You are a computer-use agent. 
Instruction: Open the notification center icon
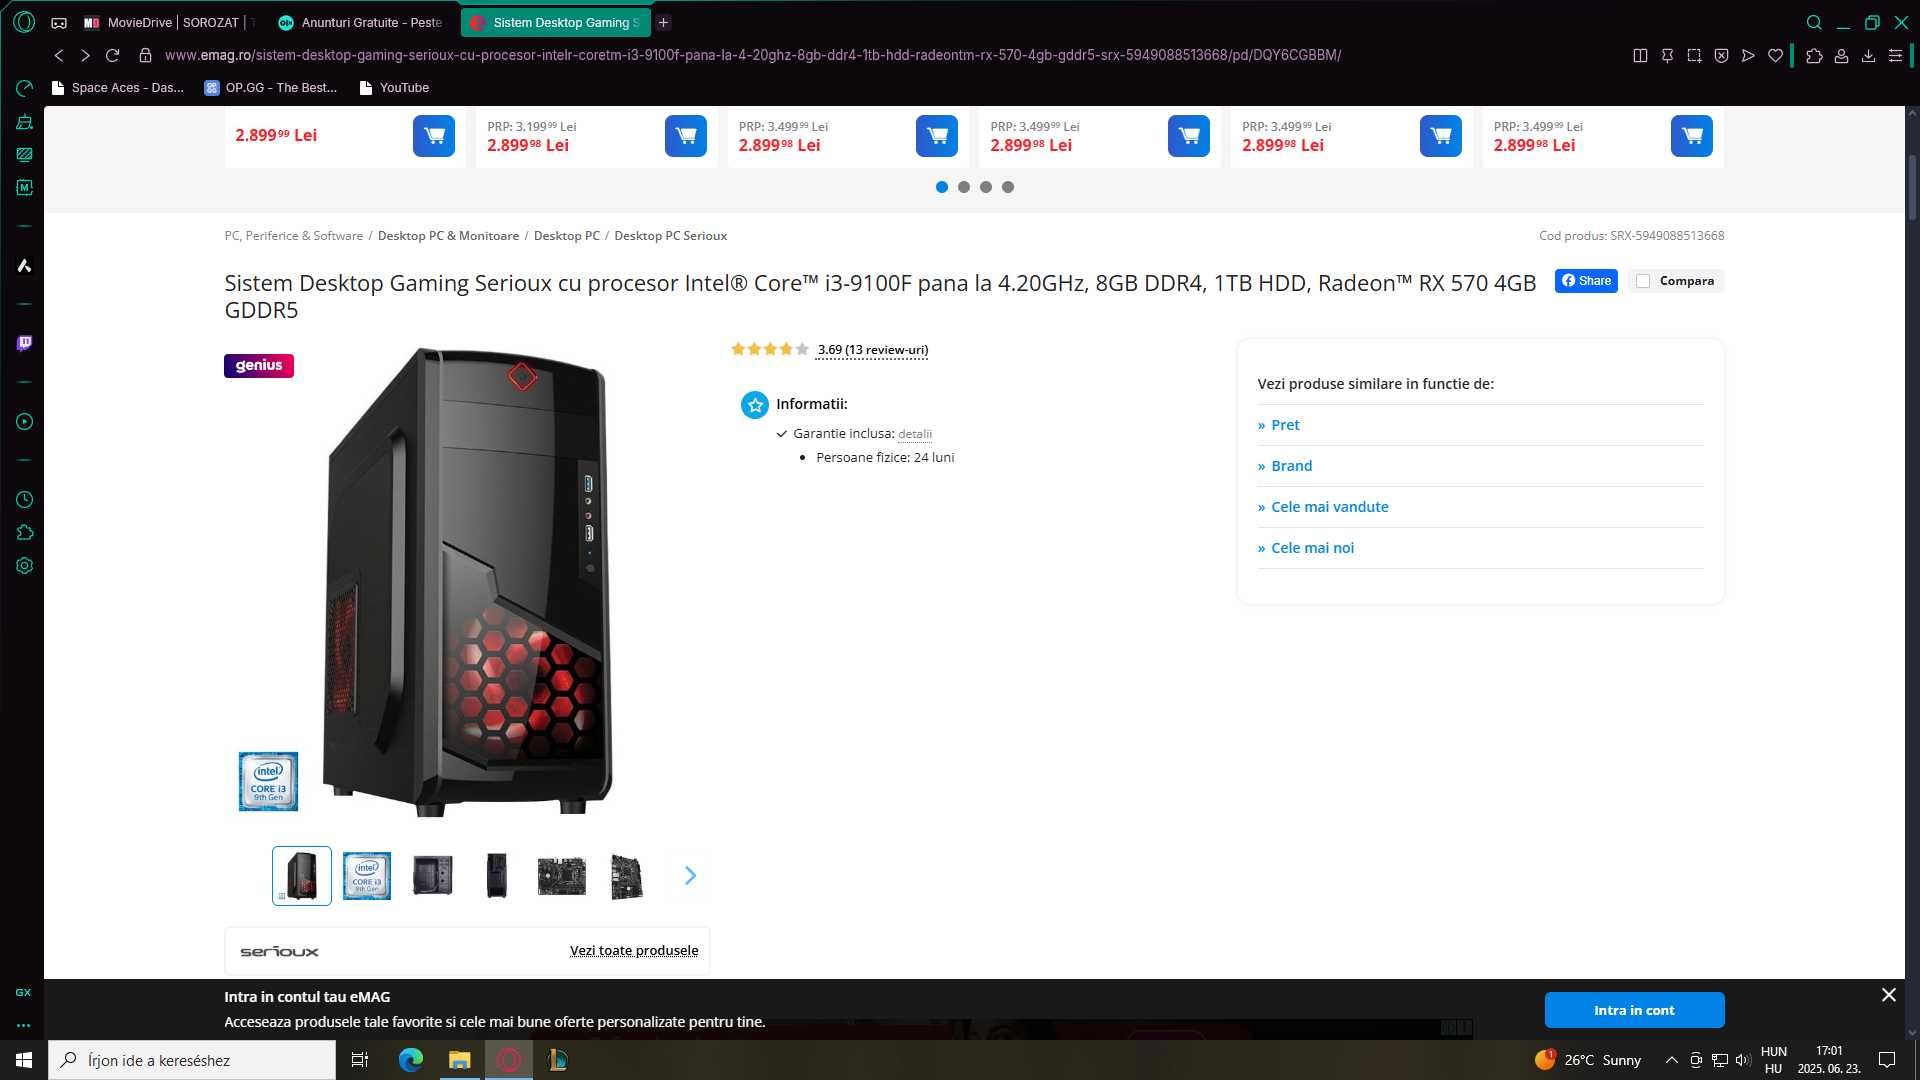coord(1887,1060)
